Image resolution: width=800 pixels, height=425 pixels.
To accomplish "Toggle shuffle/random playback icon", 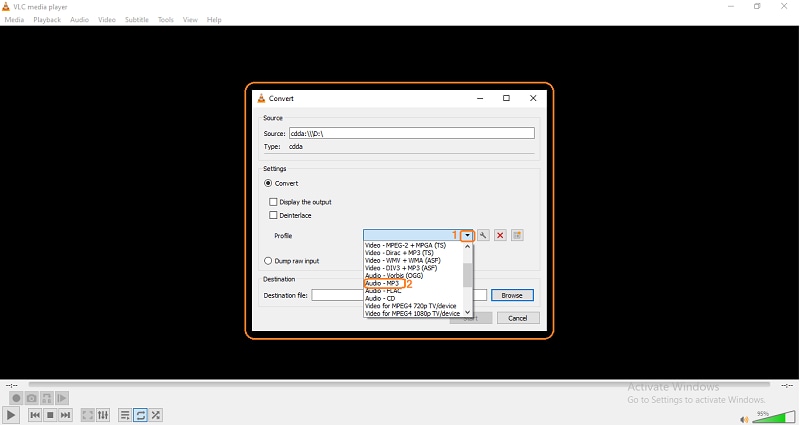I will (x=156, y=415).
